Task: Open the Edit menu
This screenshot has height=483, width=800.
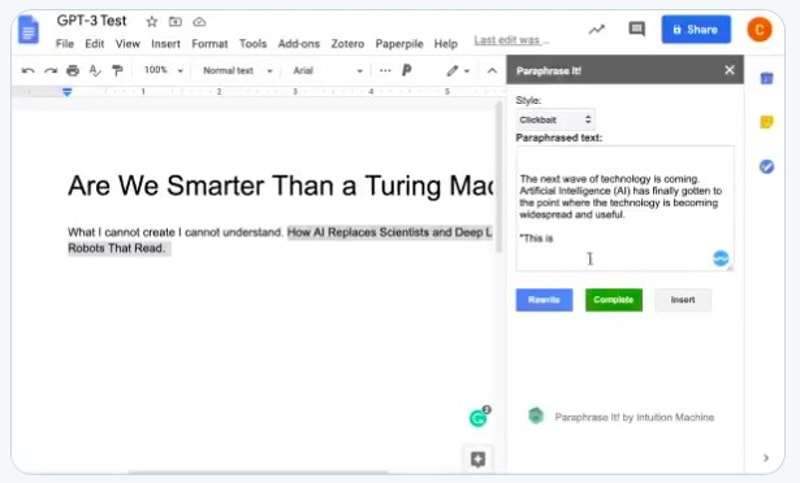Action: coord(94,44)
